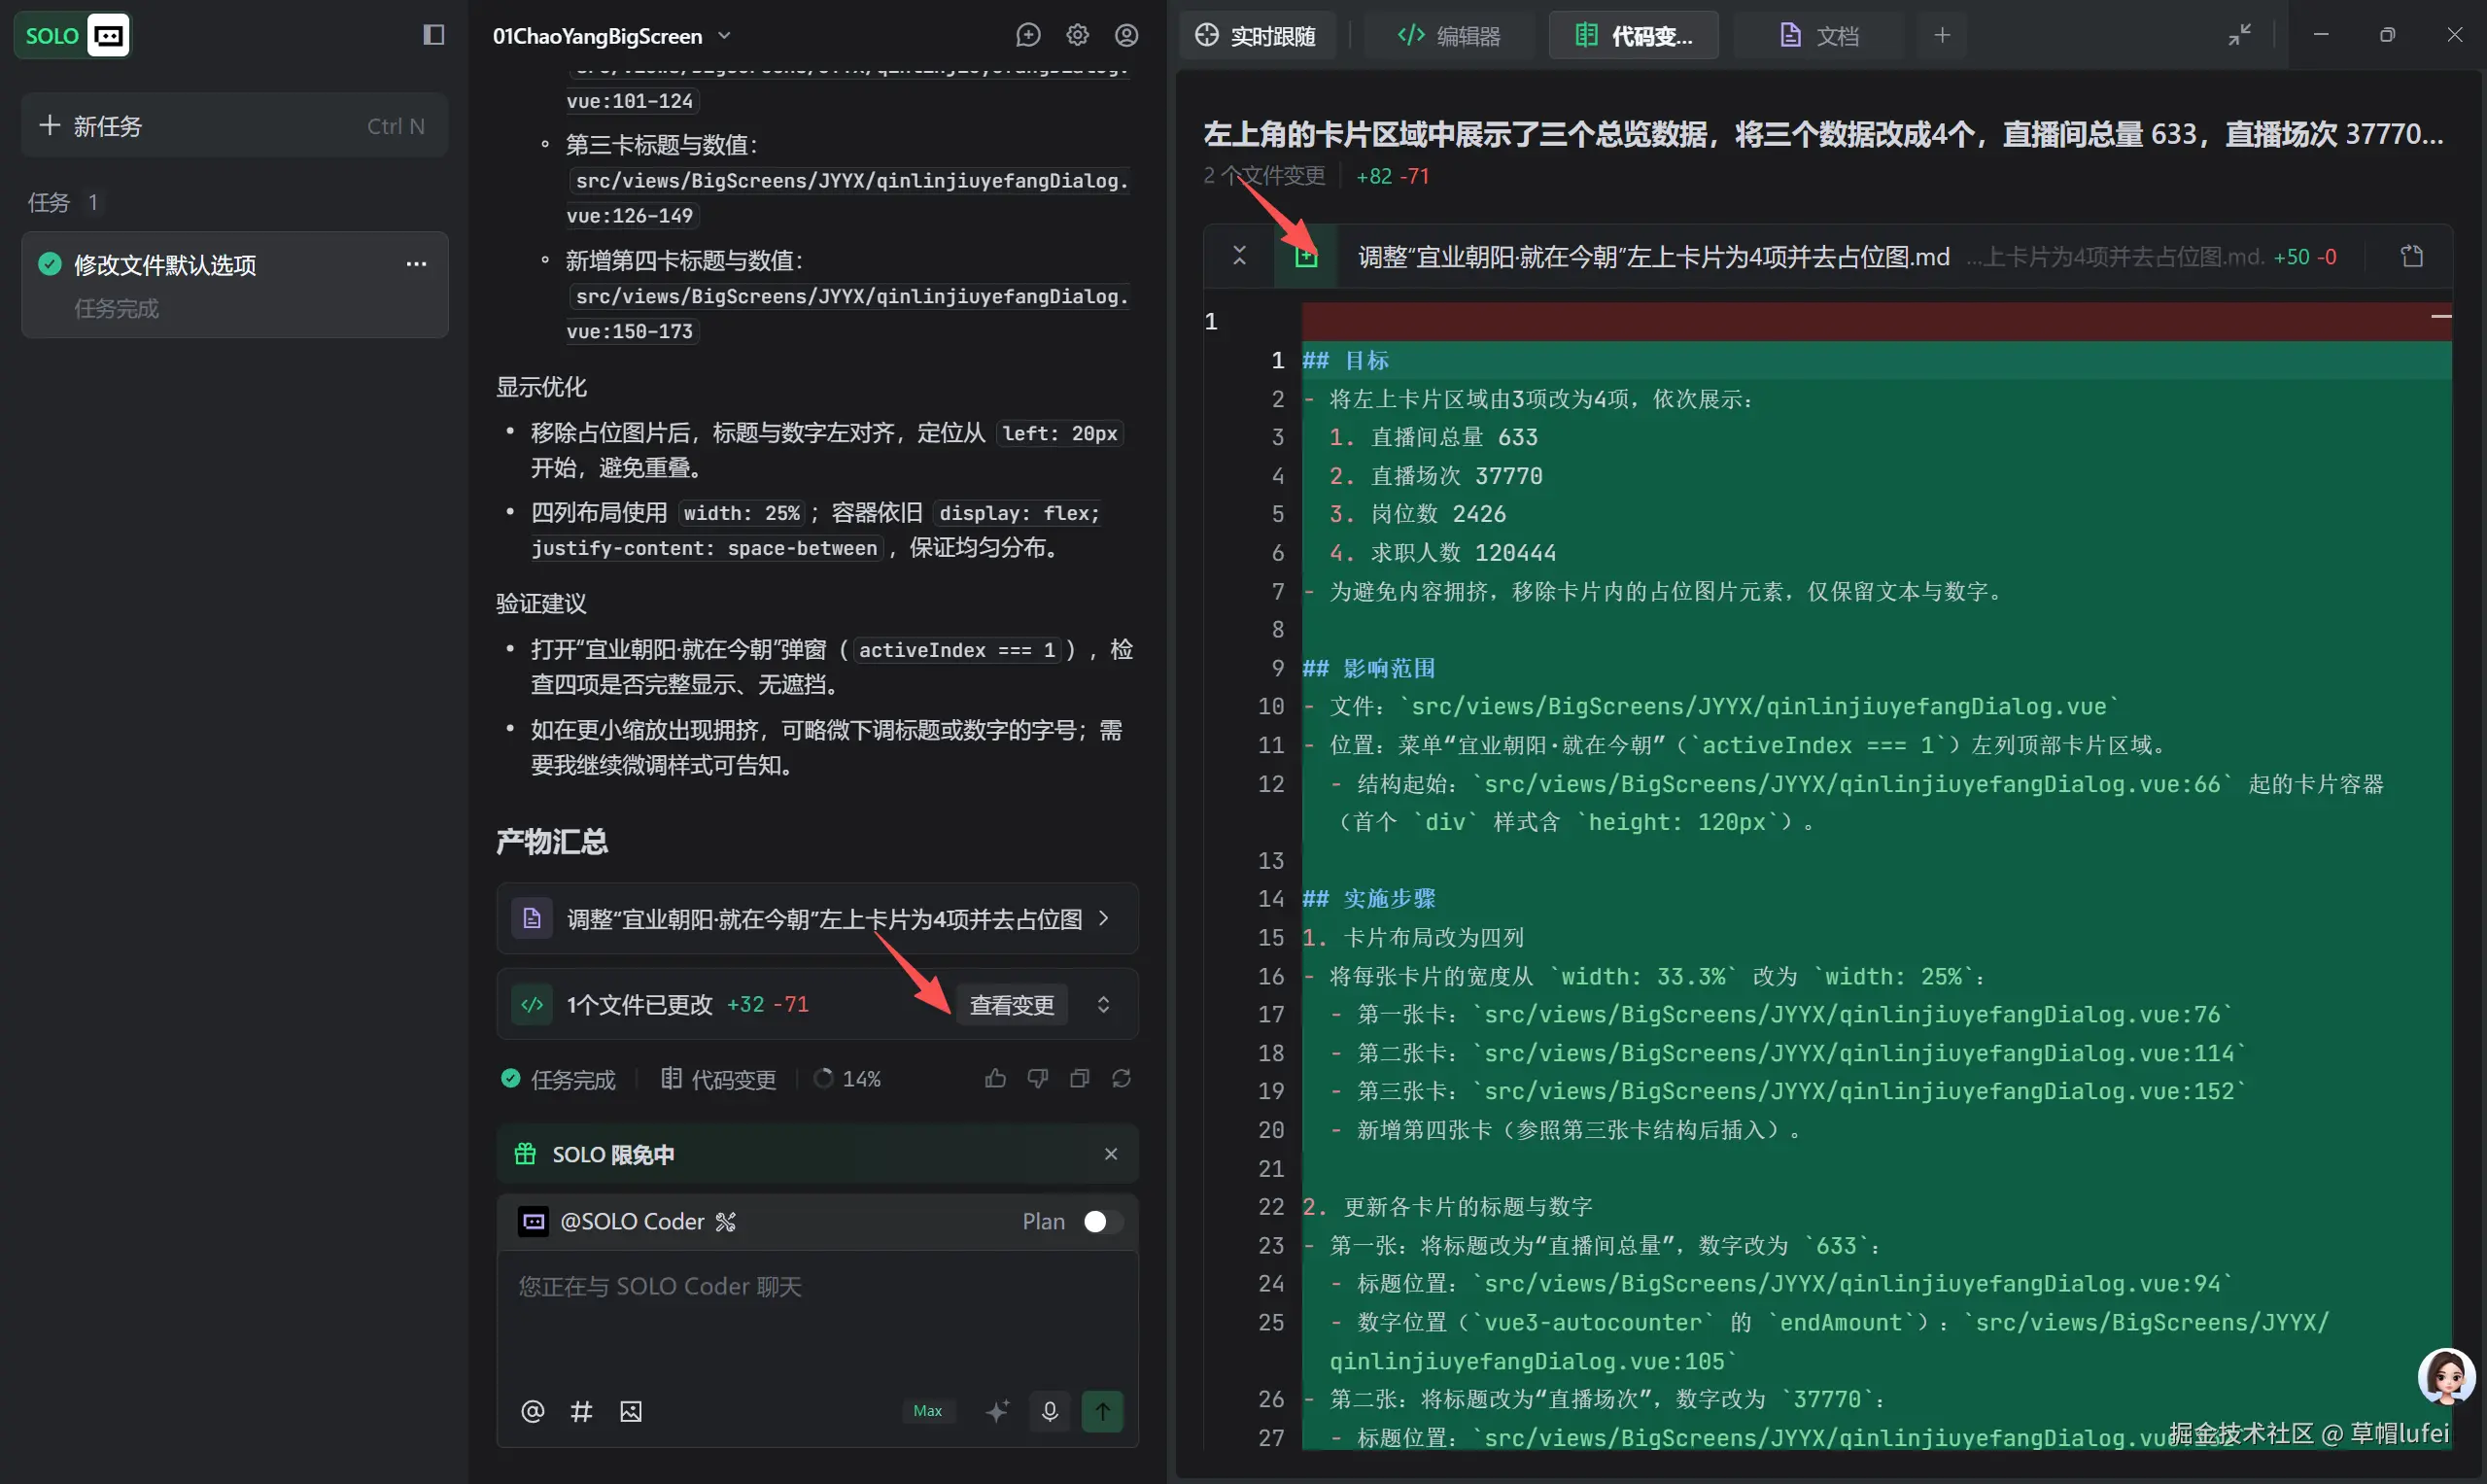
Task: Click the tools icon next to @SOLO Coder
Action: [726, 1221]
